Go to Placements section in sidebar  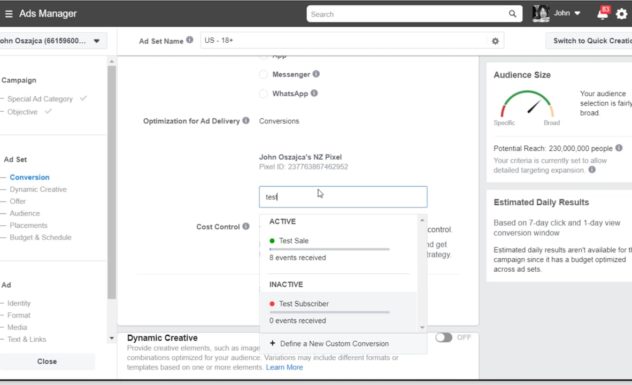coord(28,225)
